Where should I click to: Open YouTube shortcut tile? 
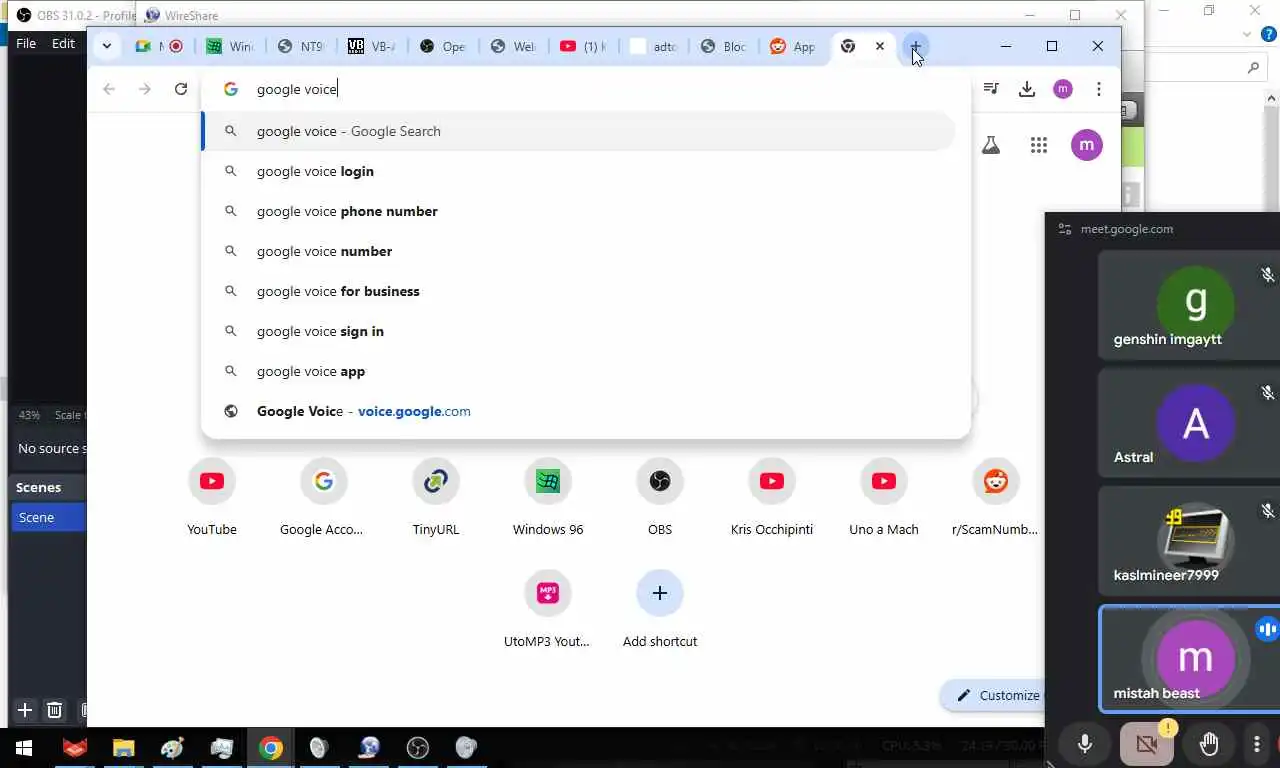[x=212, y=497]
